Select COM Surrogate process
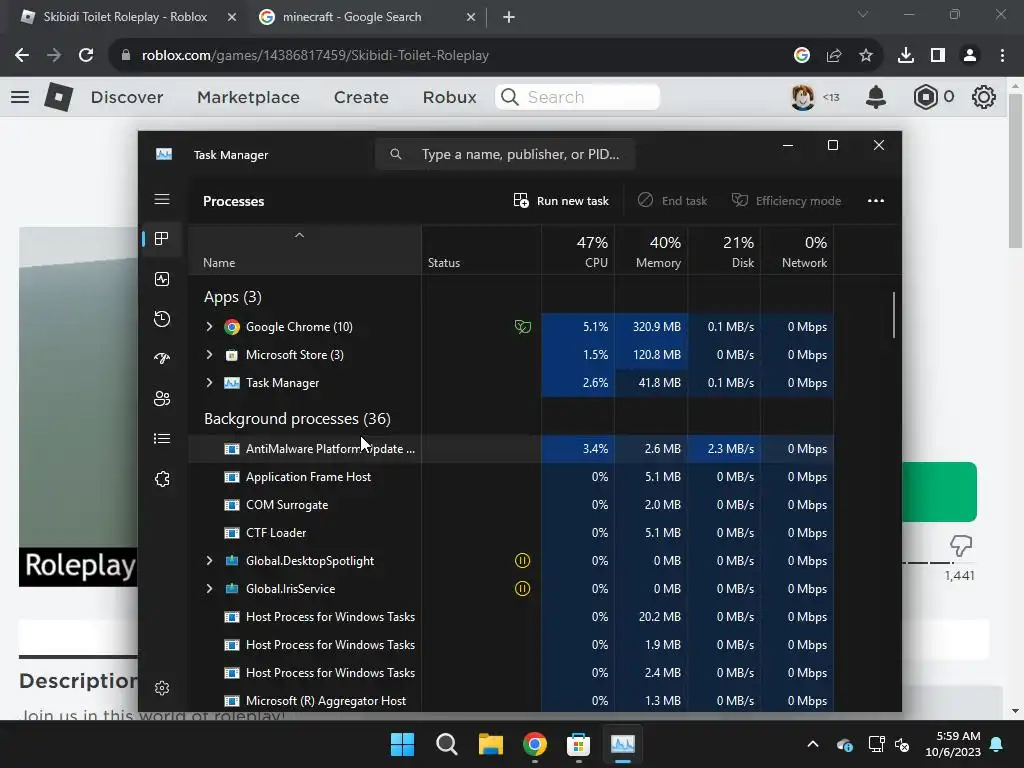Screen dimensions: 1024x768 pos(511,505)
